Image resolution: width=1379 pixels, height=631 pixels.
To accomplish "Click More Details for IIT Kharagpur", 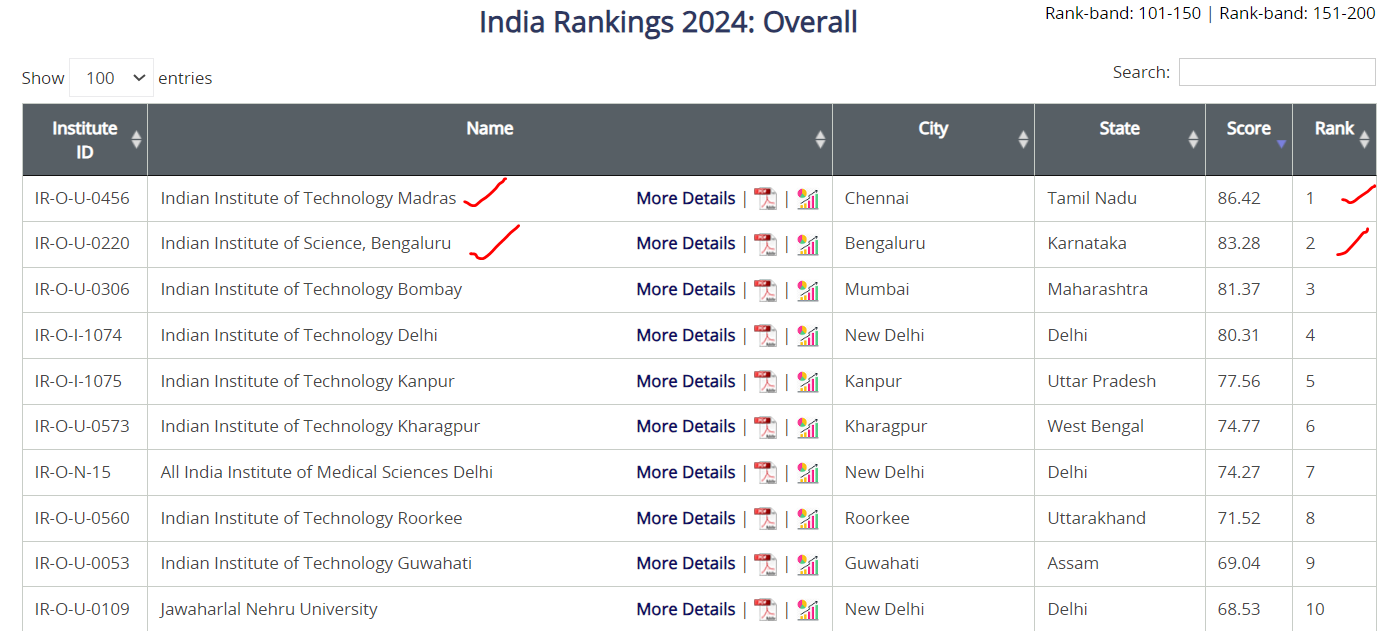I will (686, 426).
